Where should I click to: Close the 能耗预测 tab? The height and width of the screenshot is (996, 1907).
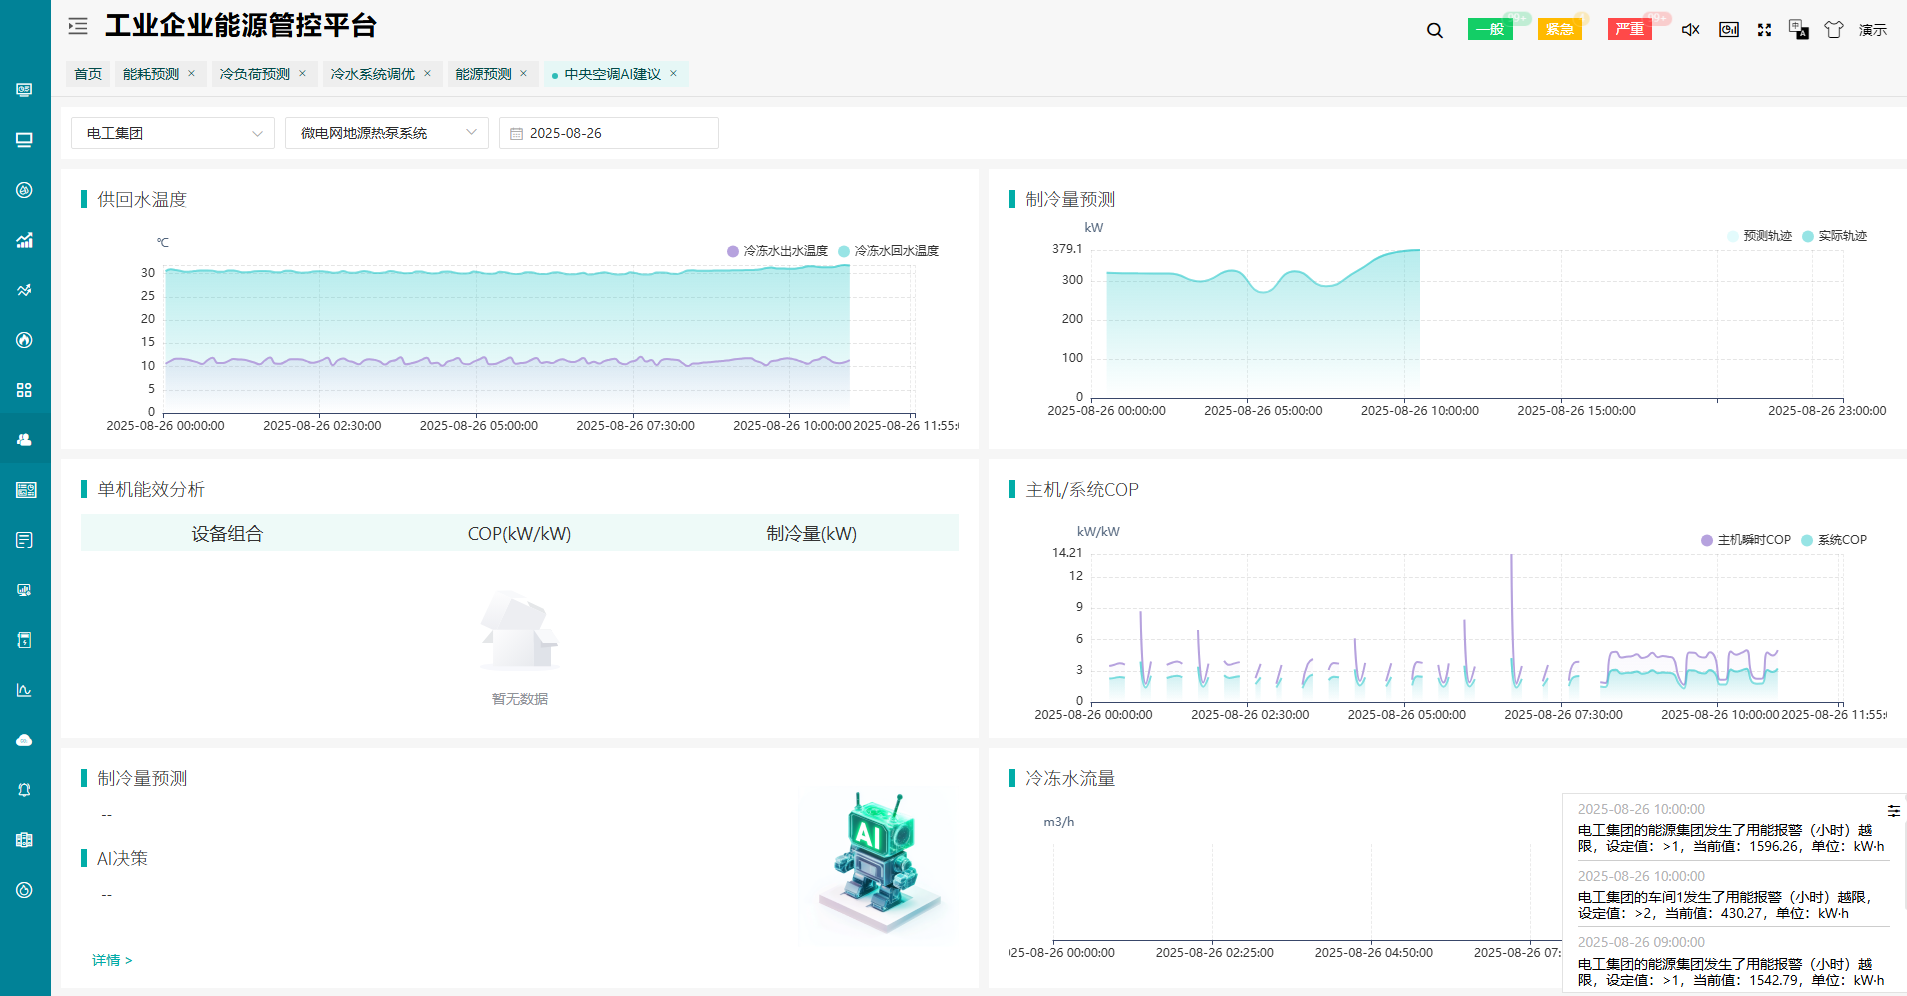(x=191, y=73)
